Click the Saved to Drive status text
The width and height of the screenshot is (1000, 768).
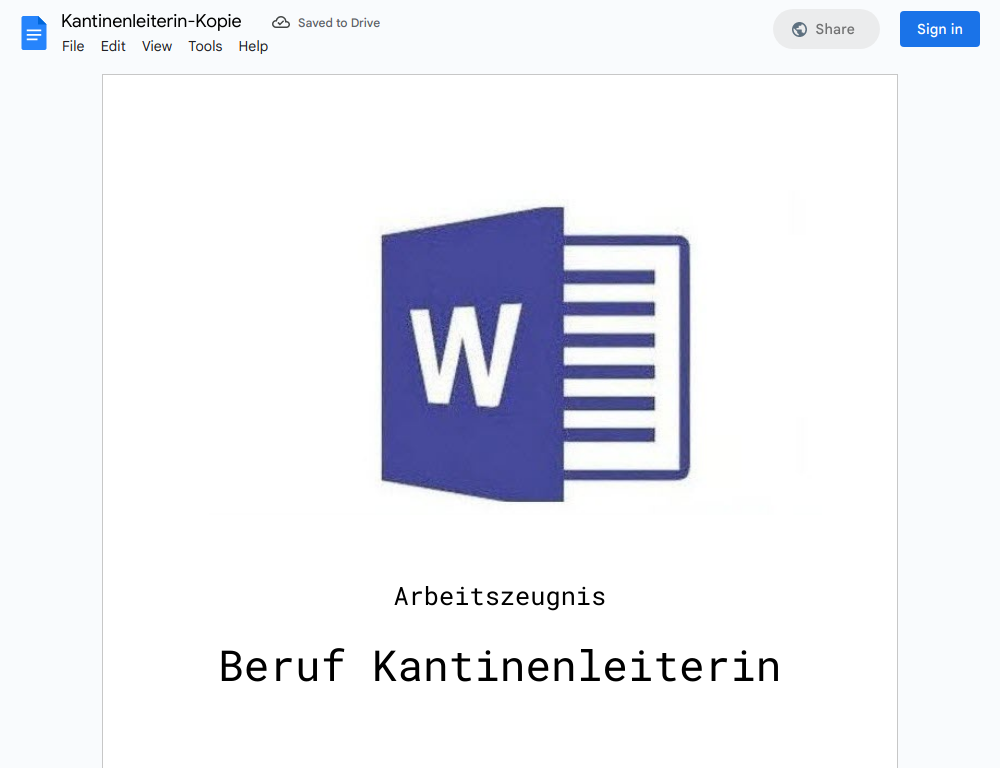click(339, 23)
